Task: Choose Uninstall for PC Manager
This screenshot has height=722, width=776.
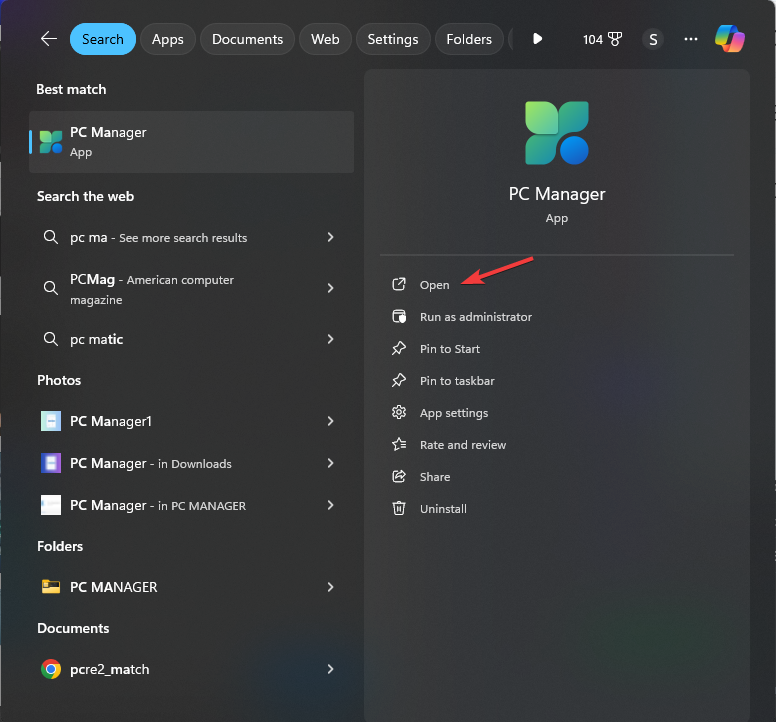Action: [x=443, y=509]
